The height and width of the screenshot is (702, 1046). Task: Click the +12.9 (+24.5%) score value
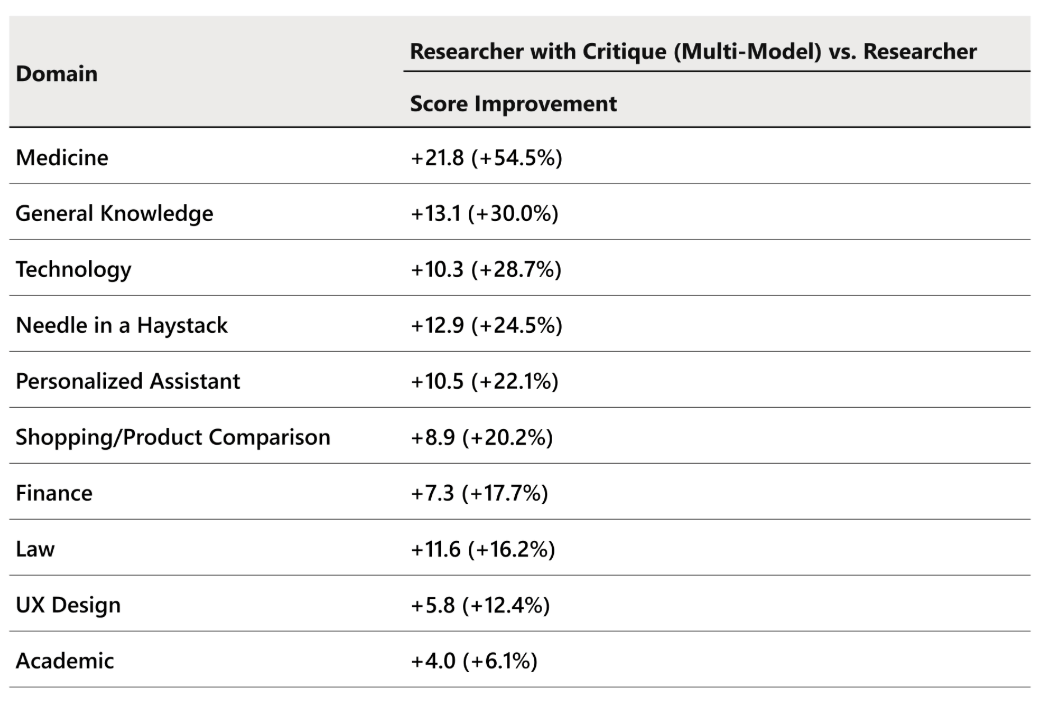pyautogui.click(x=486, y=325)
